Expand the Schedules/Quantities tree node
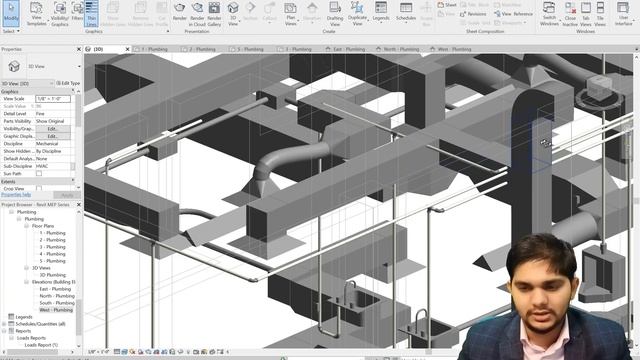The width and height of the screenshot is (640, 360). (x=4, y=324)
